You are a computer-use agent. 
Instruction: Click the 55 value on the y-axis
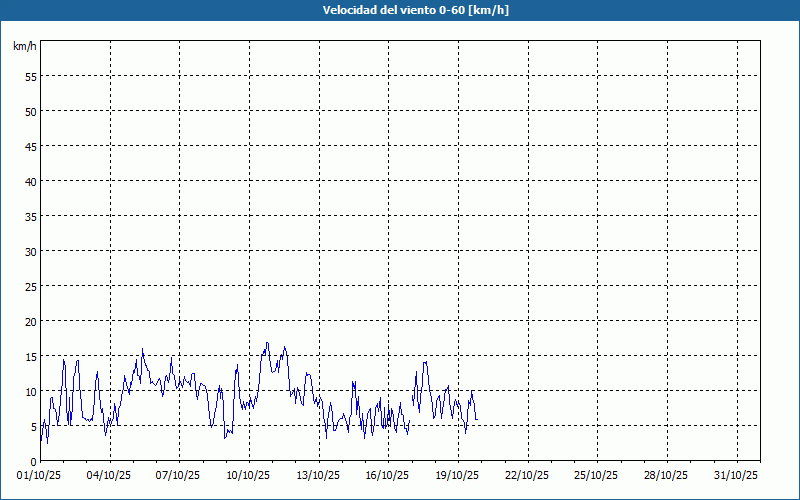click(x=30, y=76)
